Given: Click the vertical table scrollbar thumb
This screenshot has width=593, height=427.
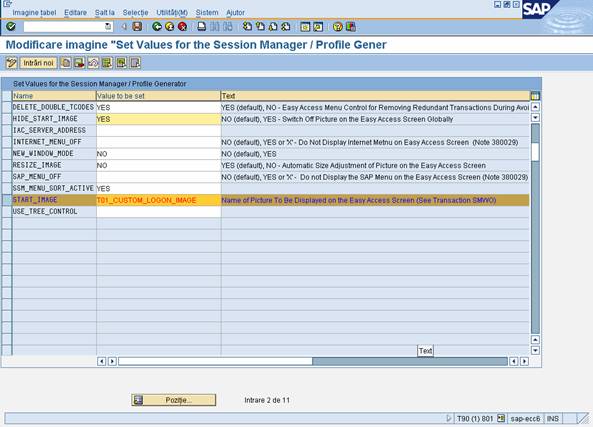Looking at the screenshot, I should pyautogui.click(x=535, y=152).
